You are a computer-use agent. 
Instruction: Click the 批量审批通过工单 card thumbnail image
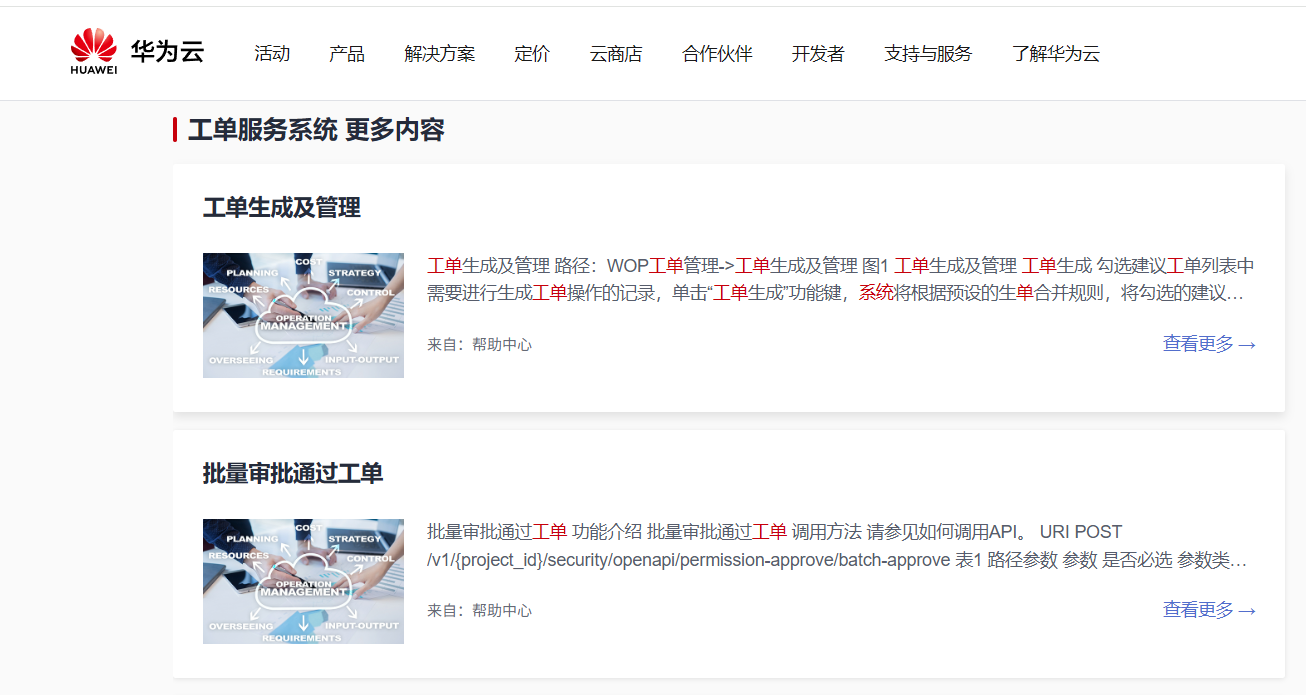303,581
